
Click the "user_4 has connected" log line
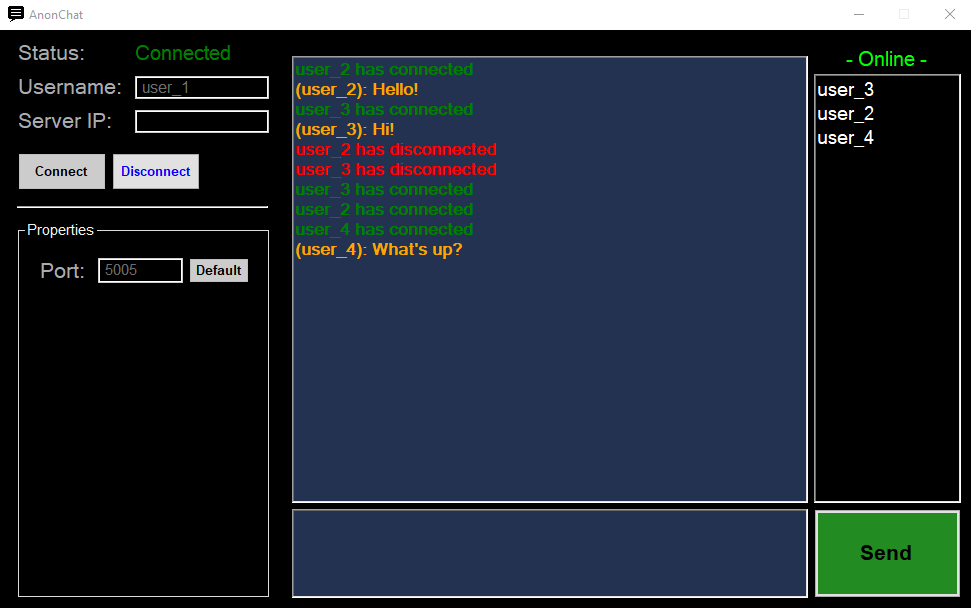pos(384,230)
